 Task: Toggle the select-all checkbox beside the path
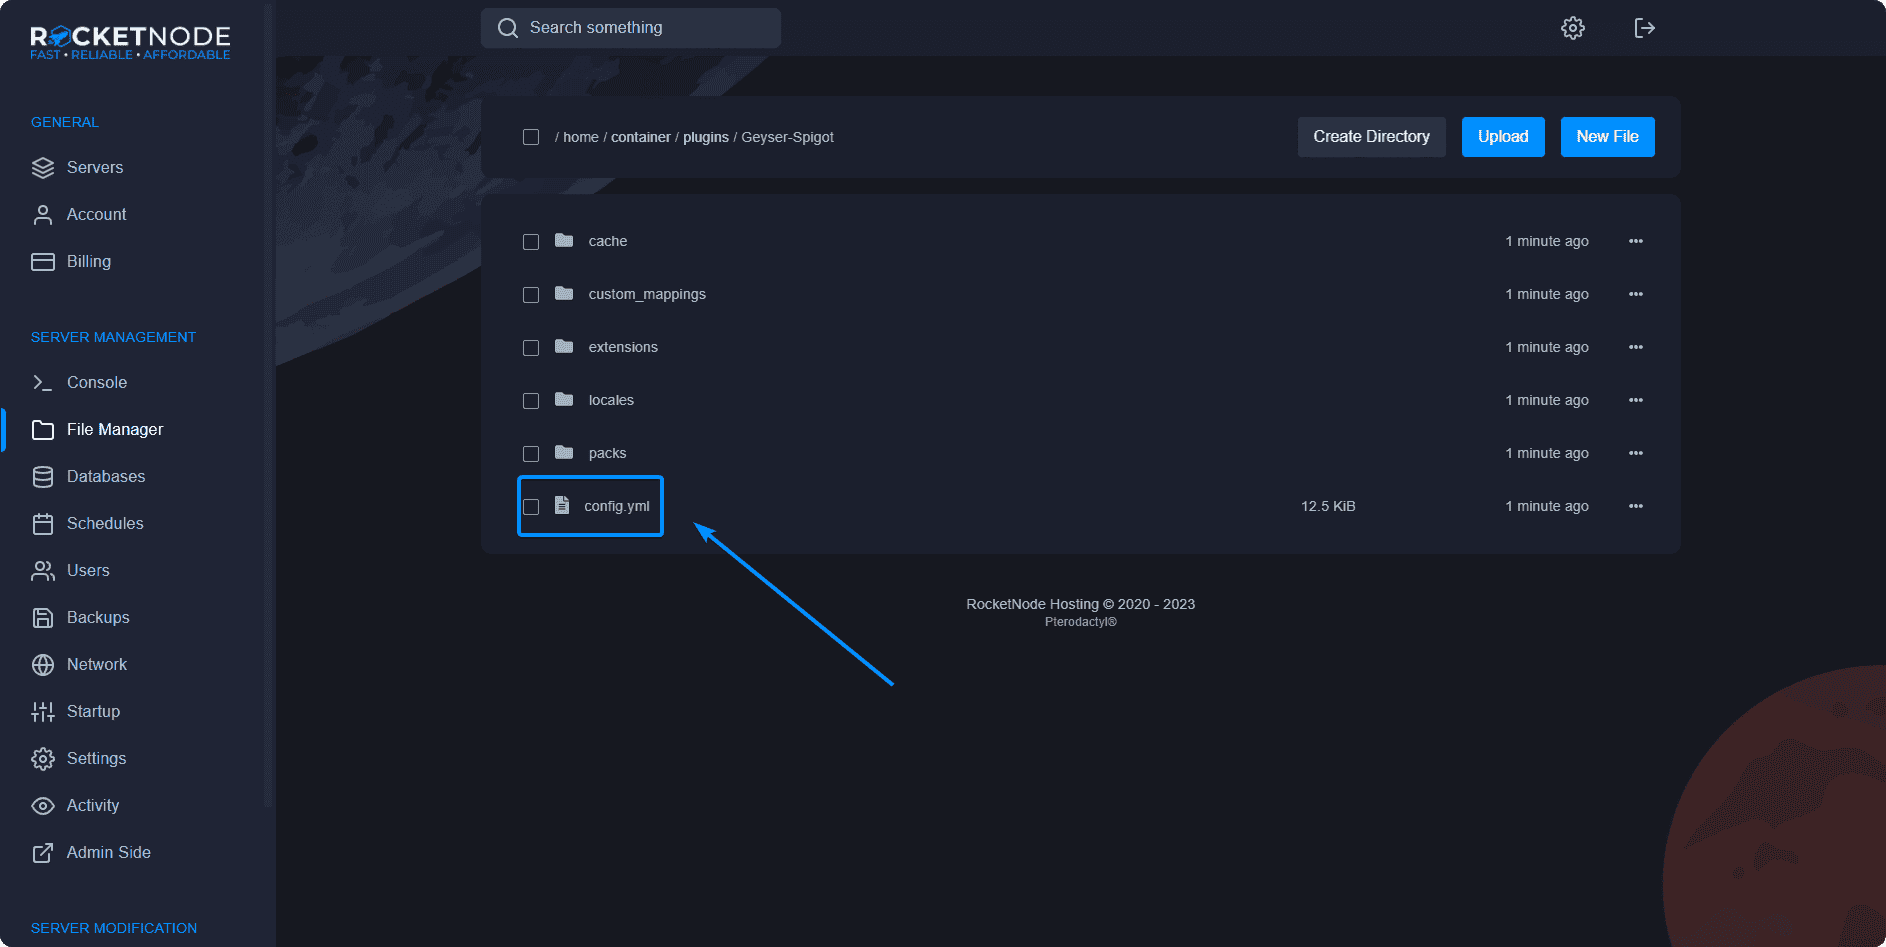(x=531, y=137)
